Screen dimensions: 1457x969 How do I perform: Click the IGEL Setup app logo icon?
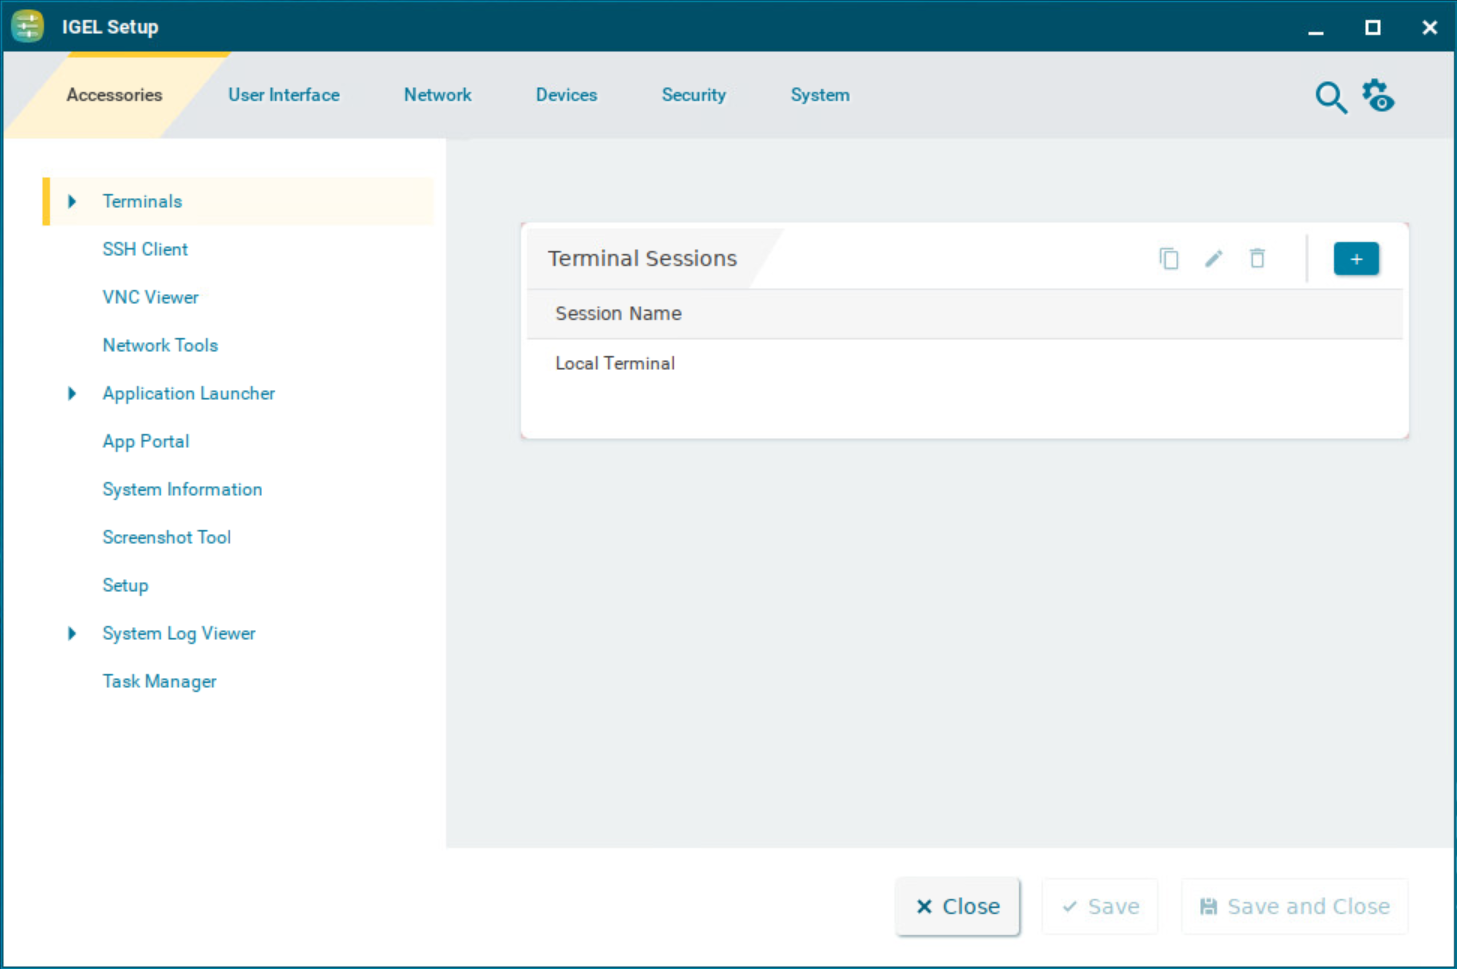(x=28, y=27)
